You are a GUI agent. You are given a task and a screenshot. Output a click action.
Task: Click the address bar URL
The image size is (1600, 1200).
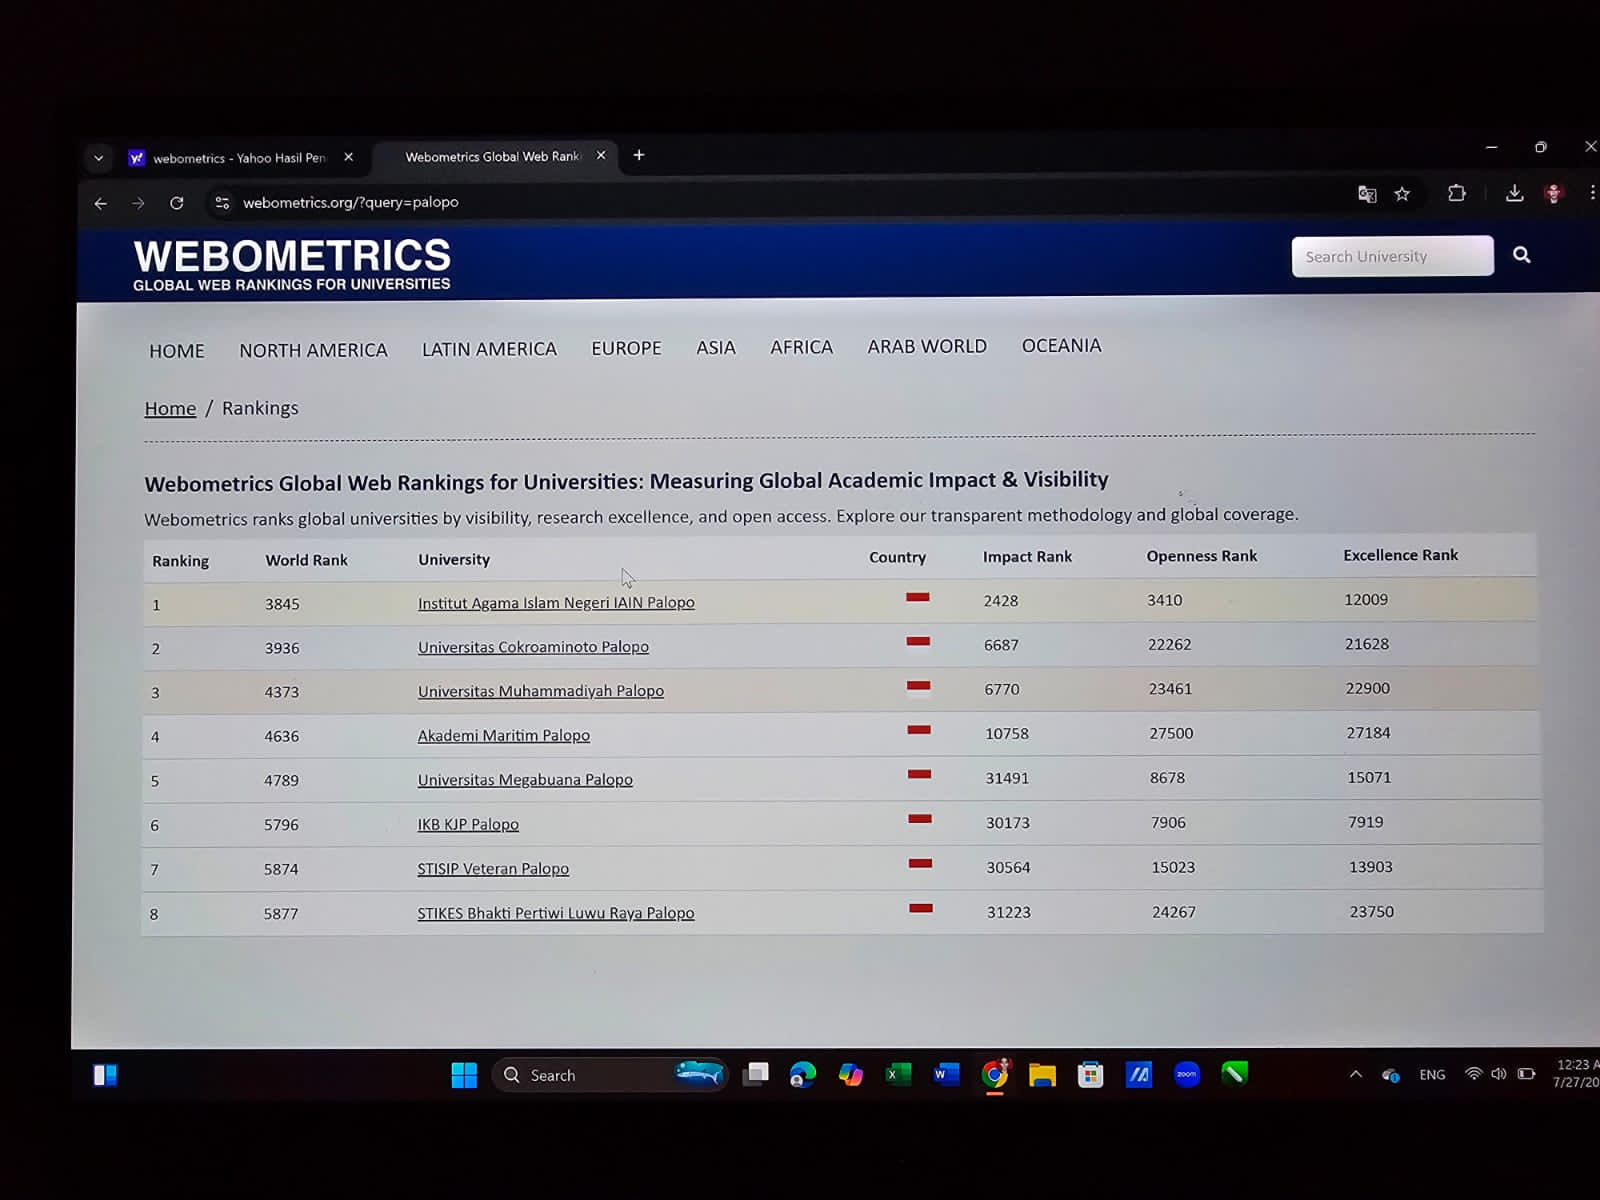point(351,202)
